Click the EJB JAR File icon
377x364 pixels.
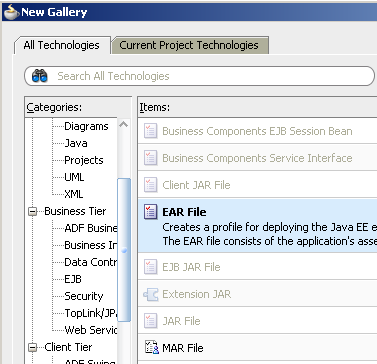pyautogui.click(x=151, y=267)
